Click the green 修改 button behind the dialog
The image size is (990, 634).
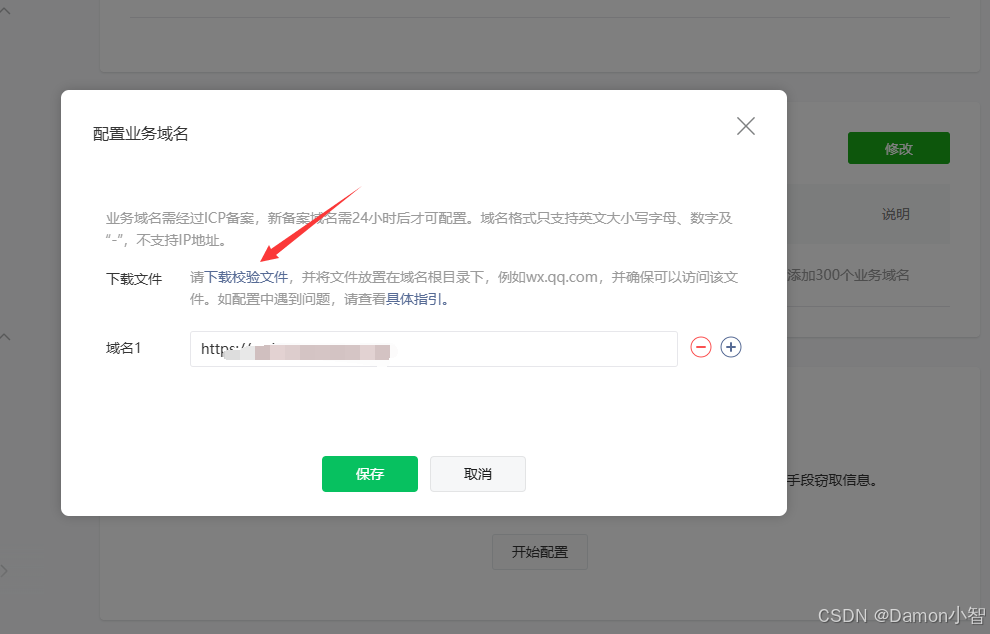[x=898, y=148]
